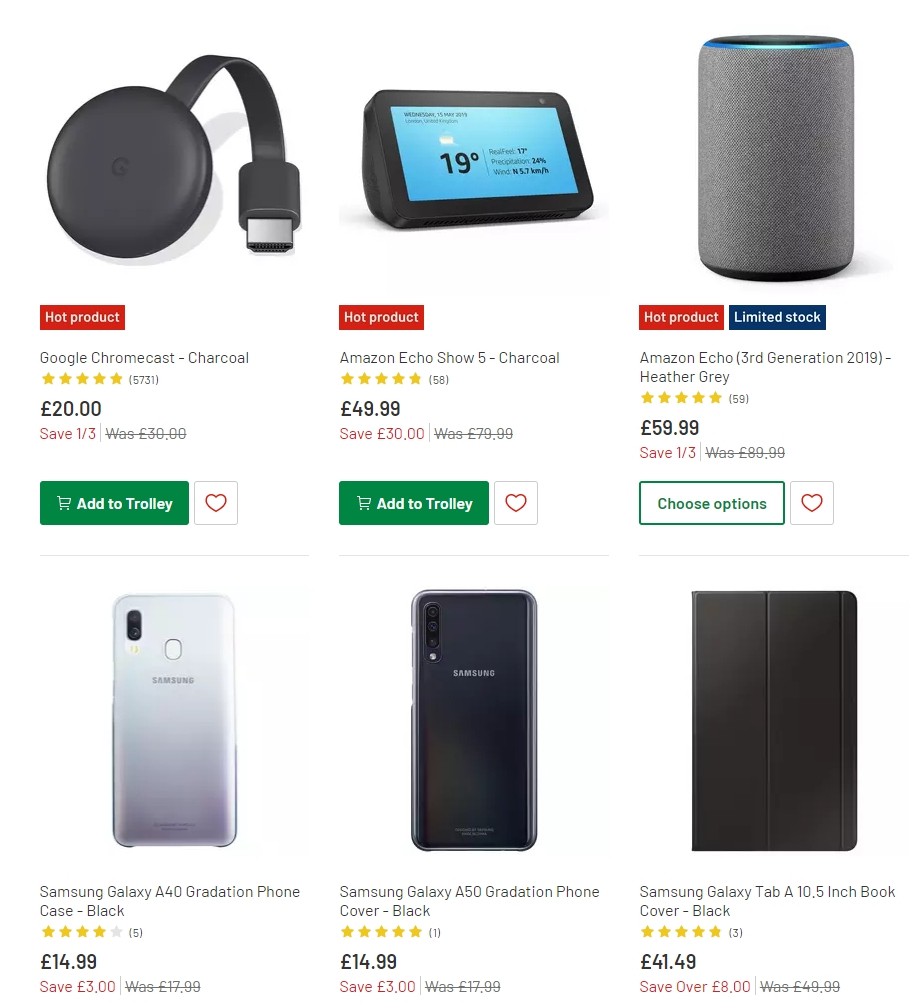Click the trolley icon on Echo Show 5's button
This screenshot has width=915, height=1008.
[364, 503]
